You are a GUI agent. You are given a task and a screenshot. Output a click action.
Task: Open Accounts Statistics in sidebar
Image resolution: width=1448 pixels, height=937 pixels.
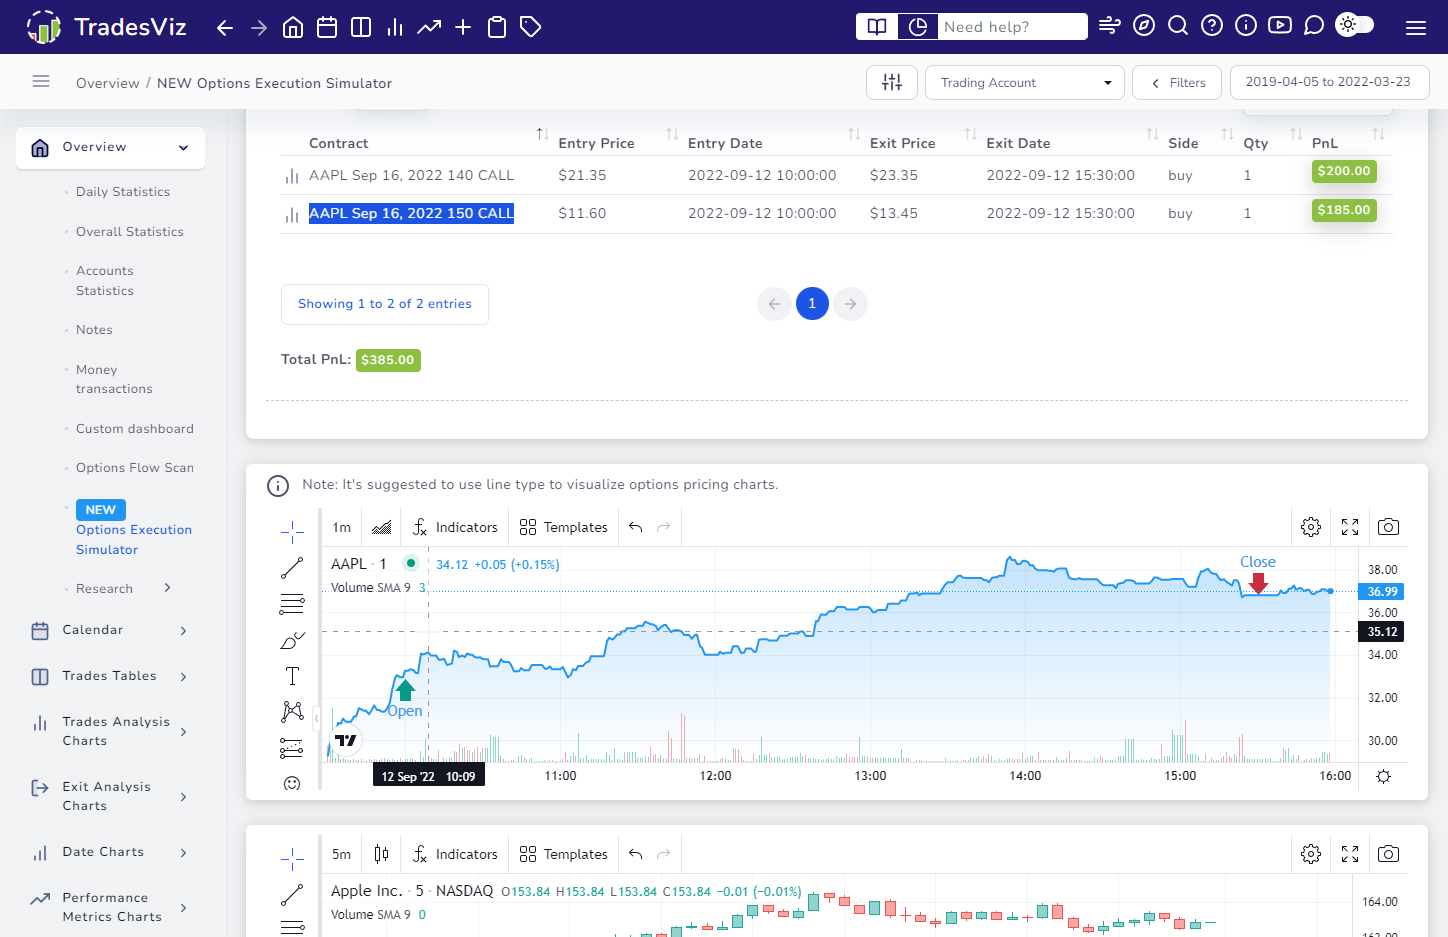[x=105, y=281]
